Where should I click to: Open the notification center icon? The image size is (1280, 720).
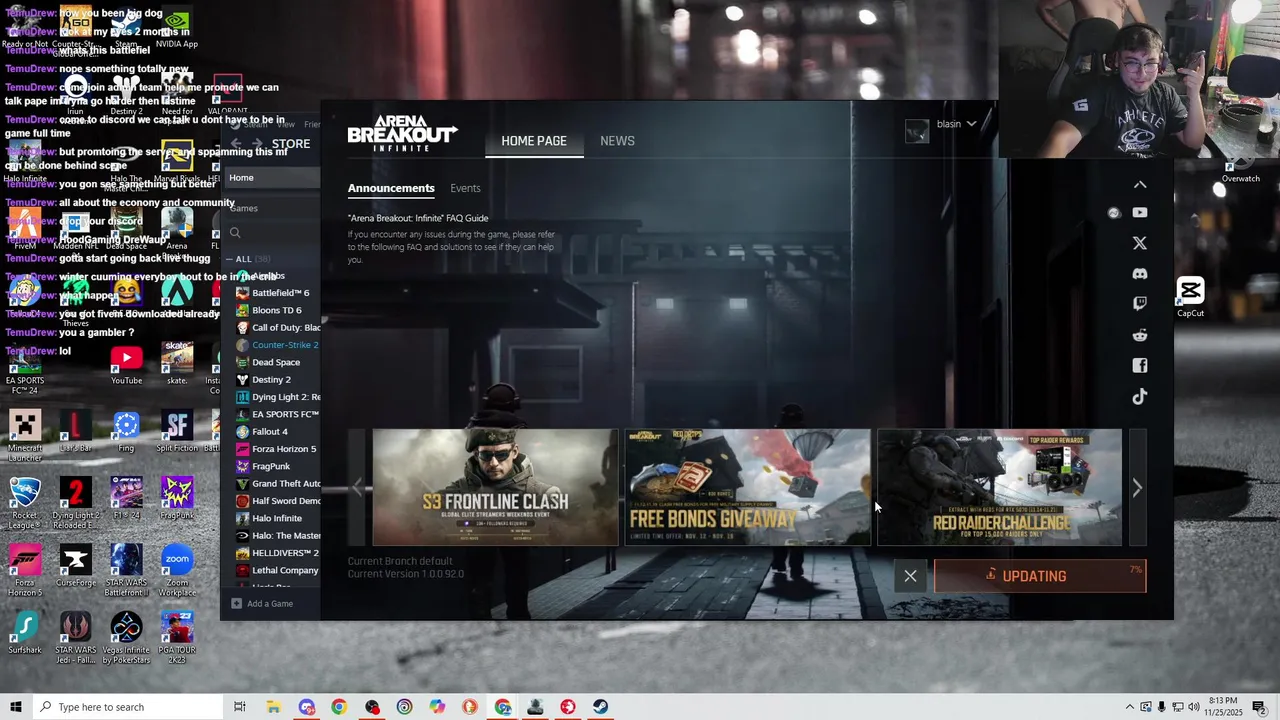[1259, 707]
